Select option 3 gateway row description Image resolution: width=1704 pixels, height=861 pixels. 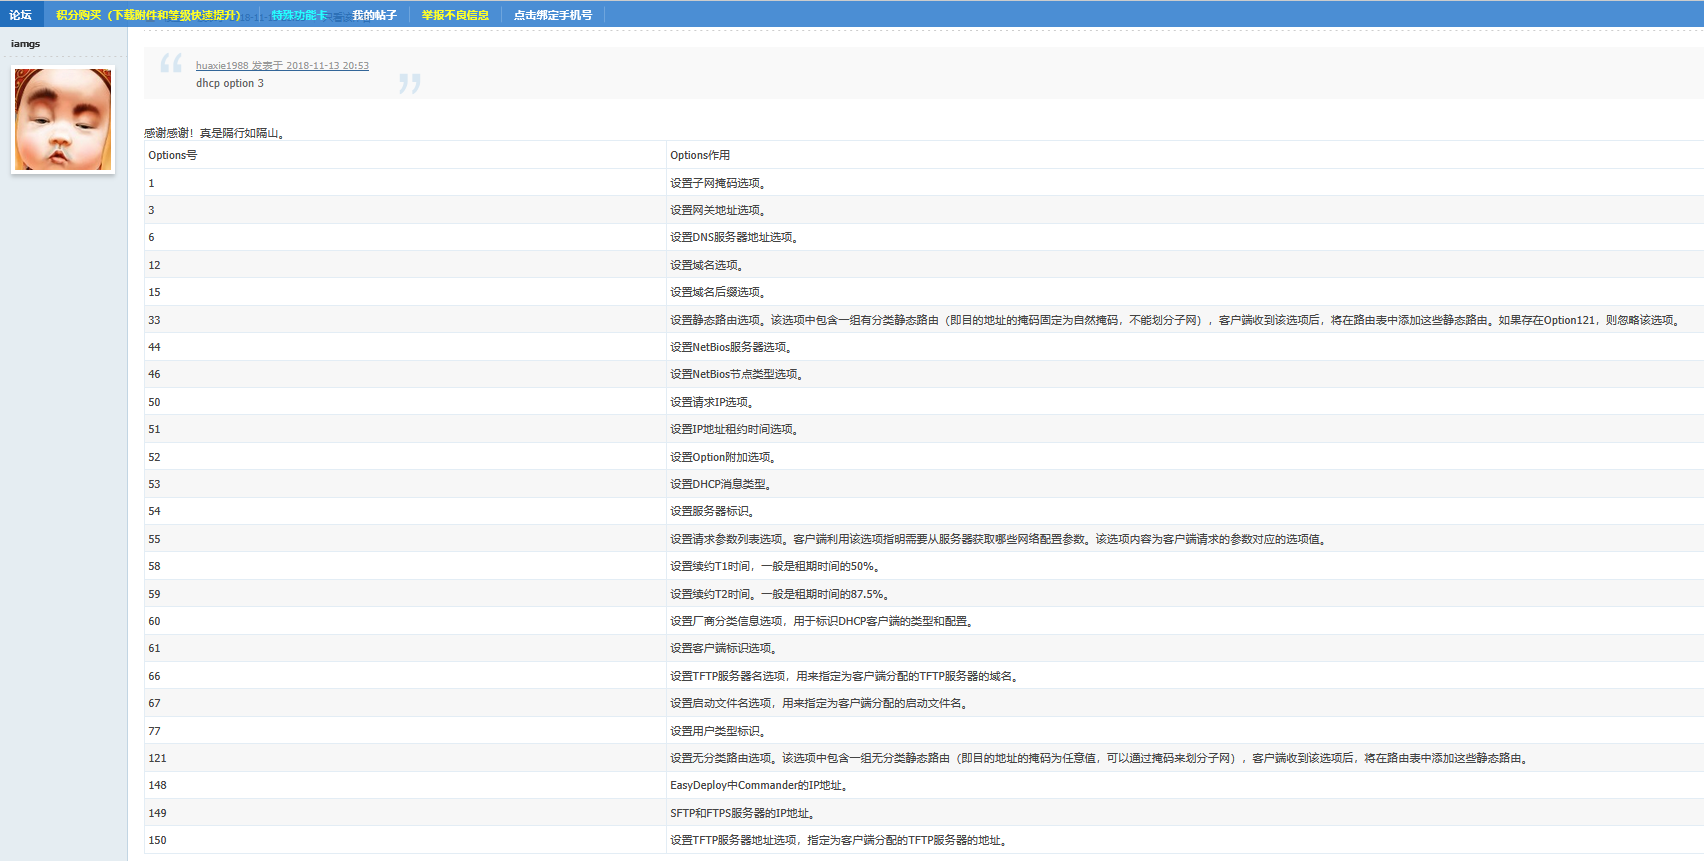point(717,210)
